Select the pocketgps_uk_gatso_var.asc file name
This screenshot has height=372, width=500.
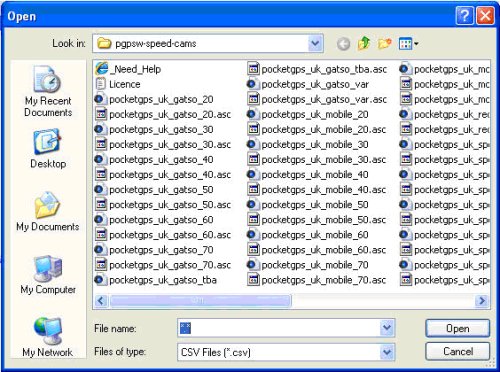(324, 99)
